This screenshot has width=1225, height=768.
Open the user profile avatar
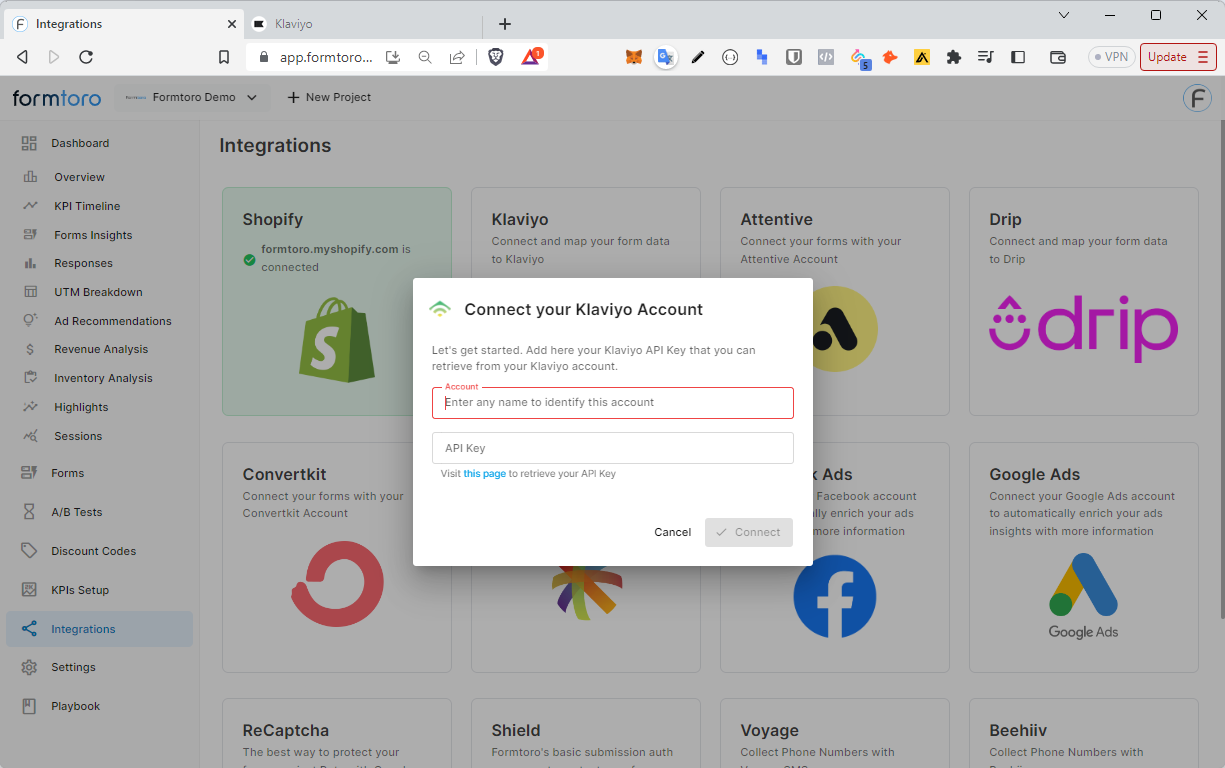pos(1197,98)
